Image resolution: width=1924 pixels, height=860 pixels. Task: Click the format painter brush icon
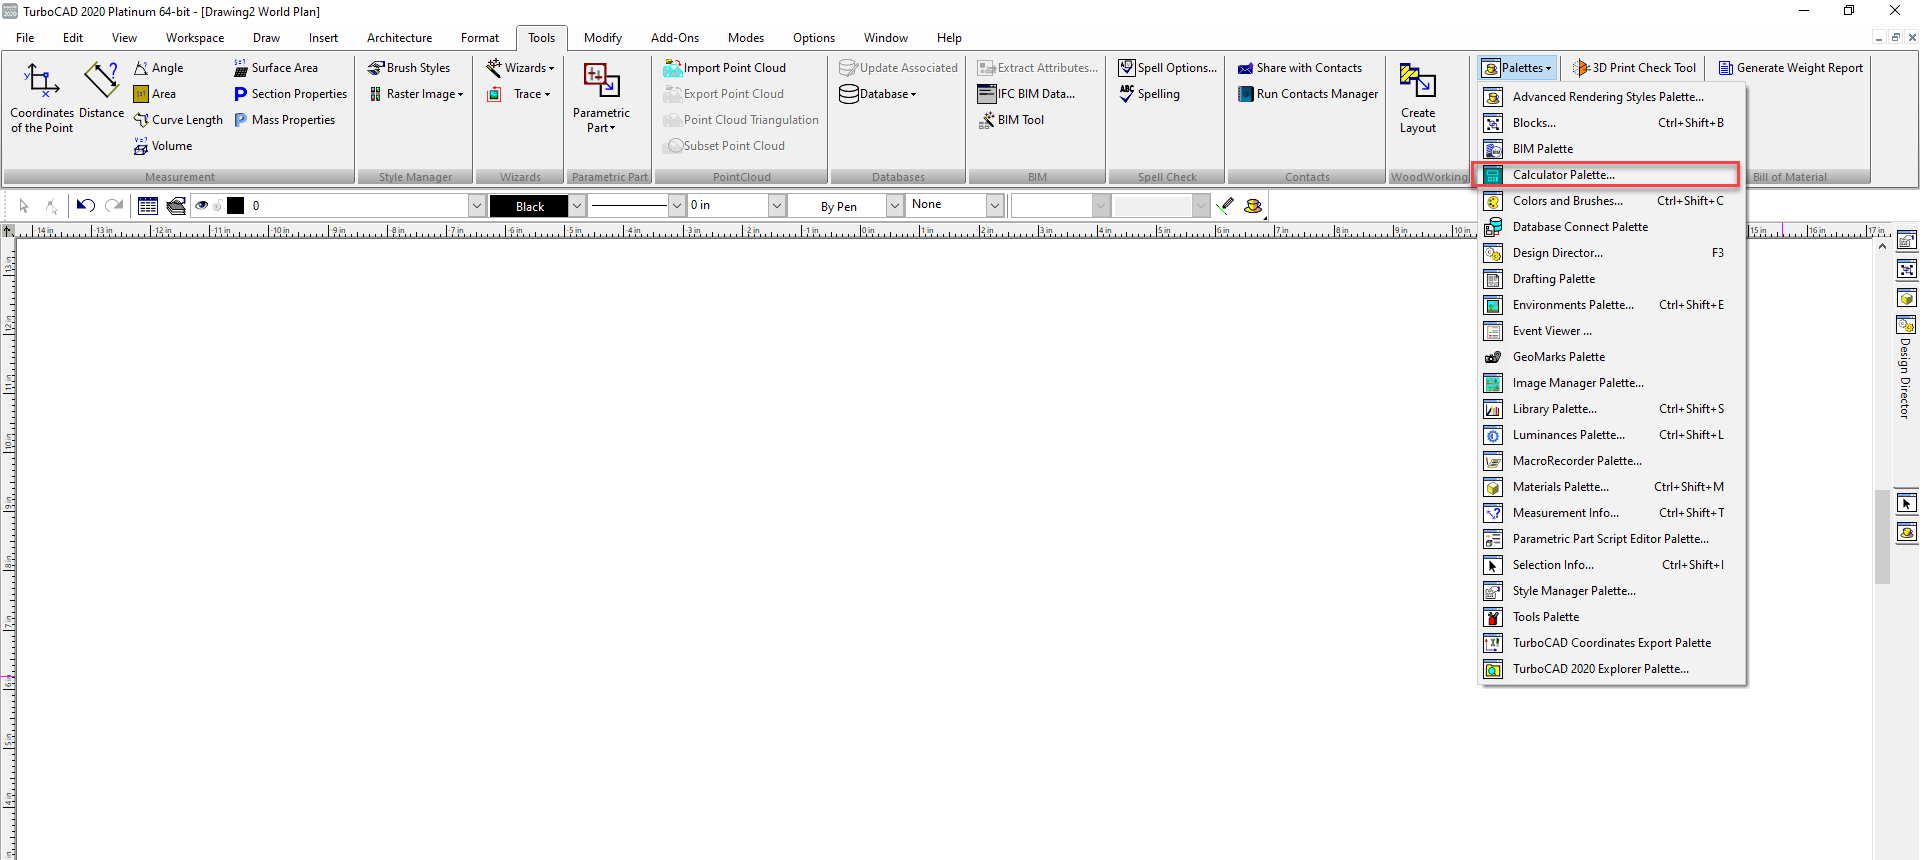pos(1225,206)
